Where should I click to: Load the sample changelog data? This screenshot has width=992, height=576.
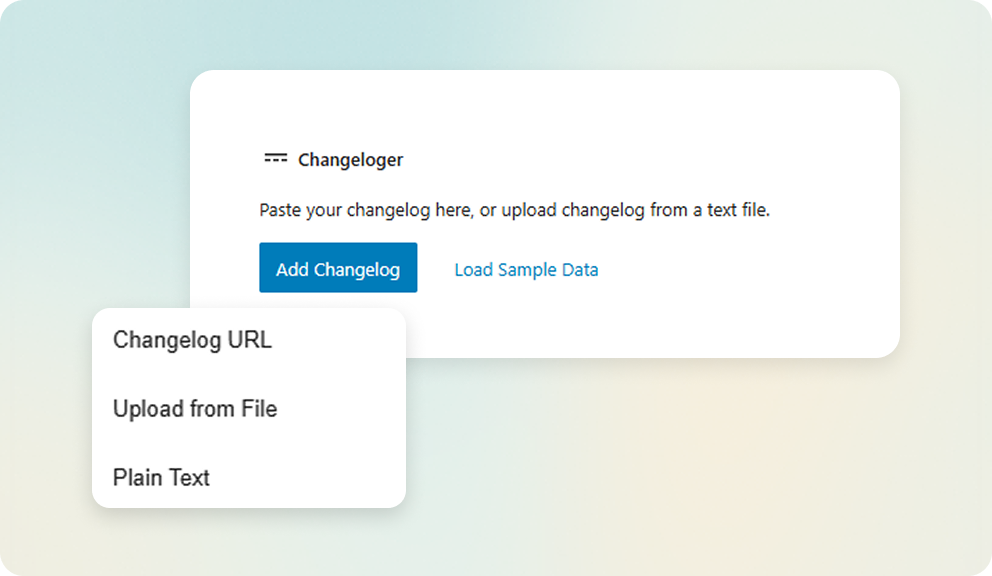(x=526, y=269)
